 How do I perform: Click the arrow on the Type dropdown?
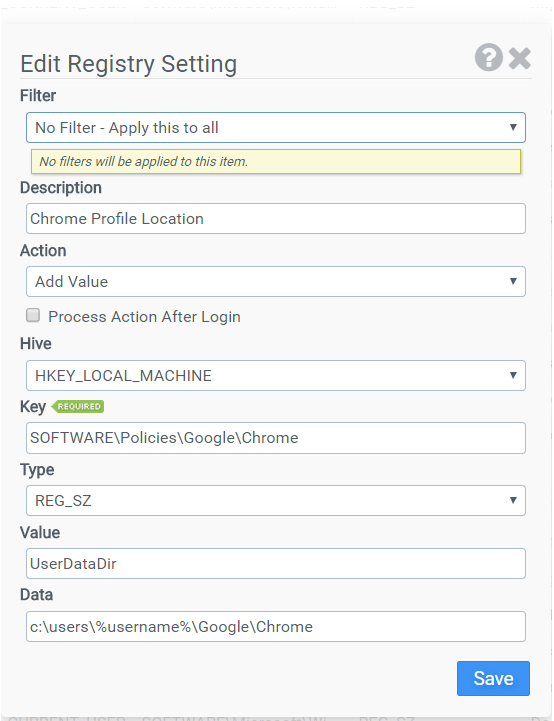point(513,500)
